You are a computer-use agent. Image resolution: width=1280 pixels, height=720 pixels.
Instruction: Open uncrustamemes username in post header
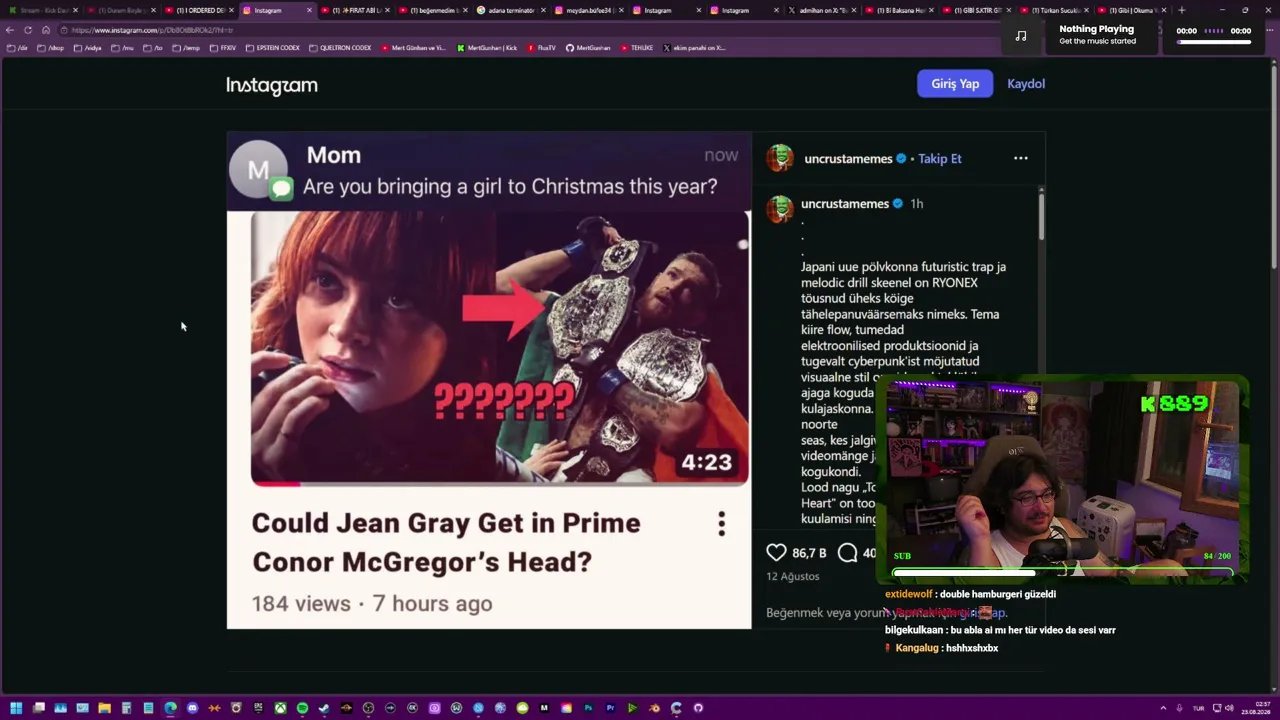(848, 158)
